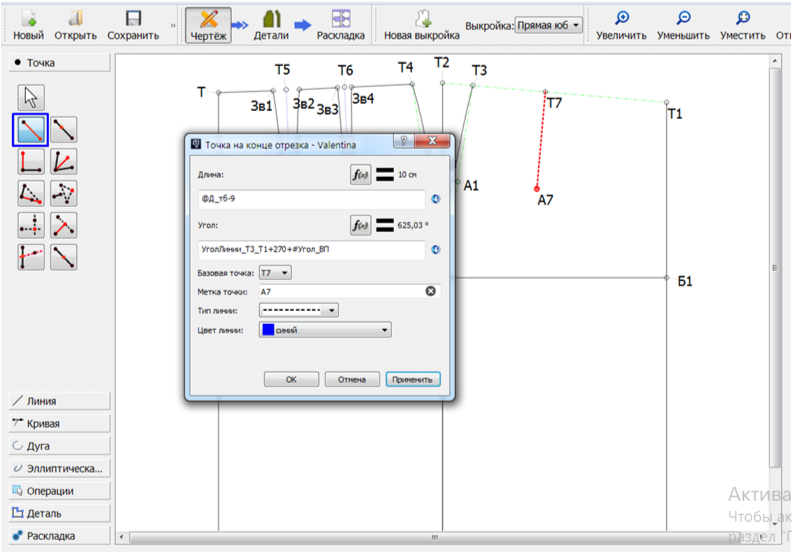Select the special point on shoulder tool
The image size is (792, 552).
[x=31, y=194]
